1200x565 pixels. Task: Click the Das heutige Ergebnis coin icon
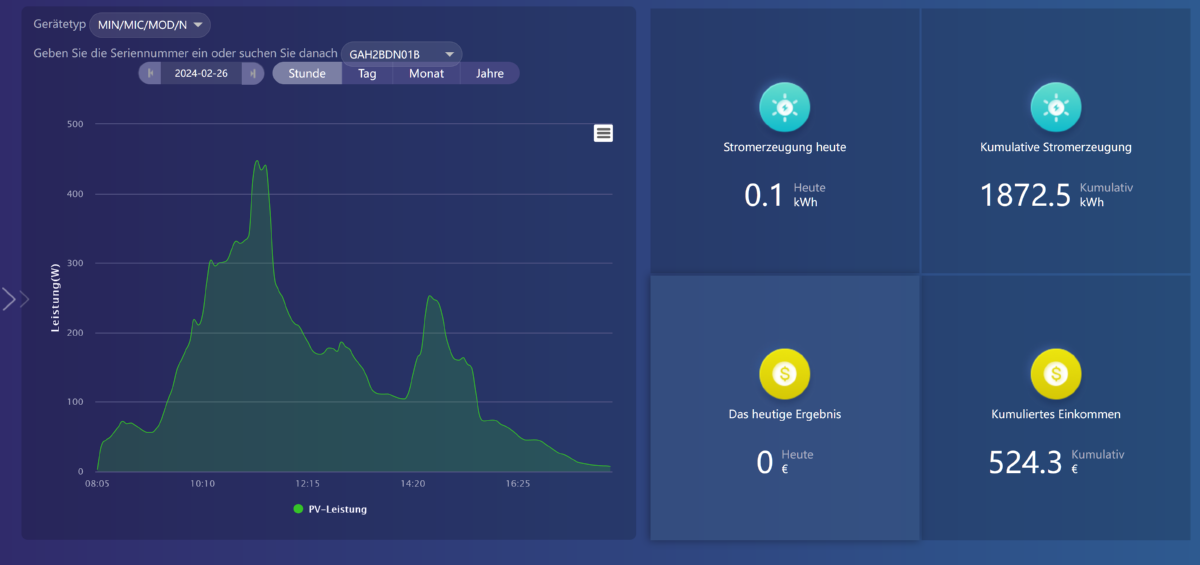(785, 374)
